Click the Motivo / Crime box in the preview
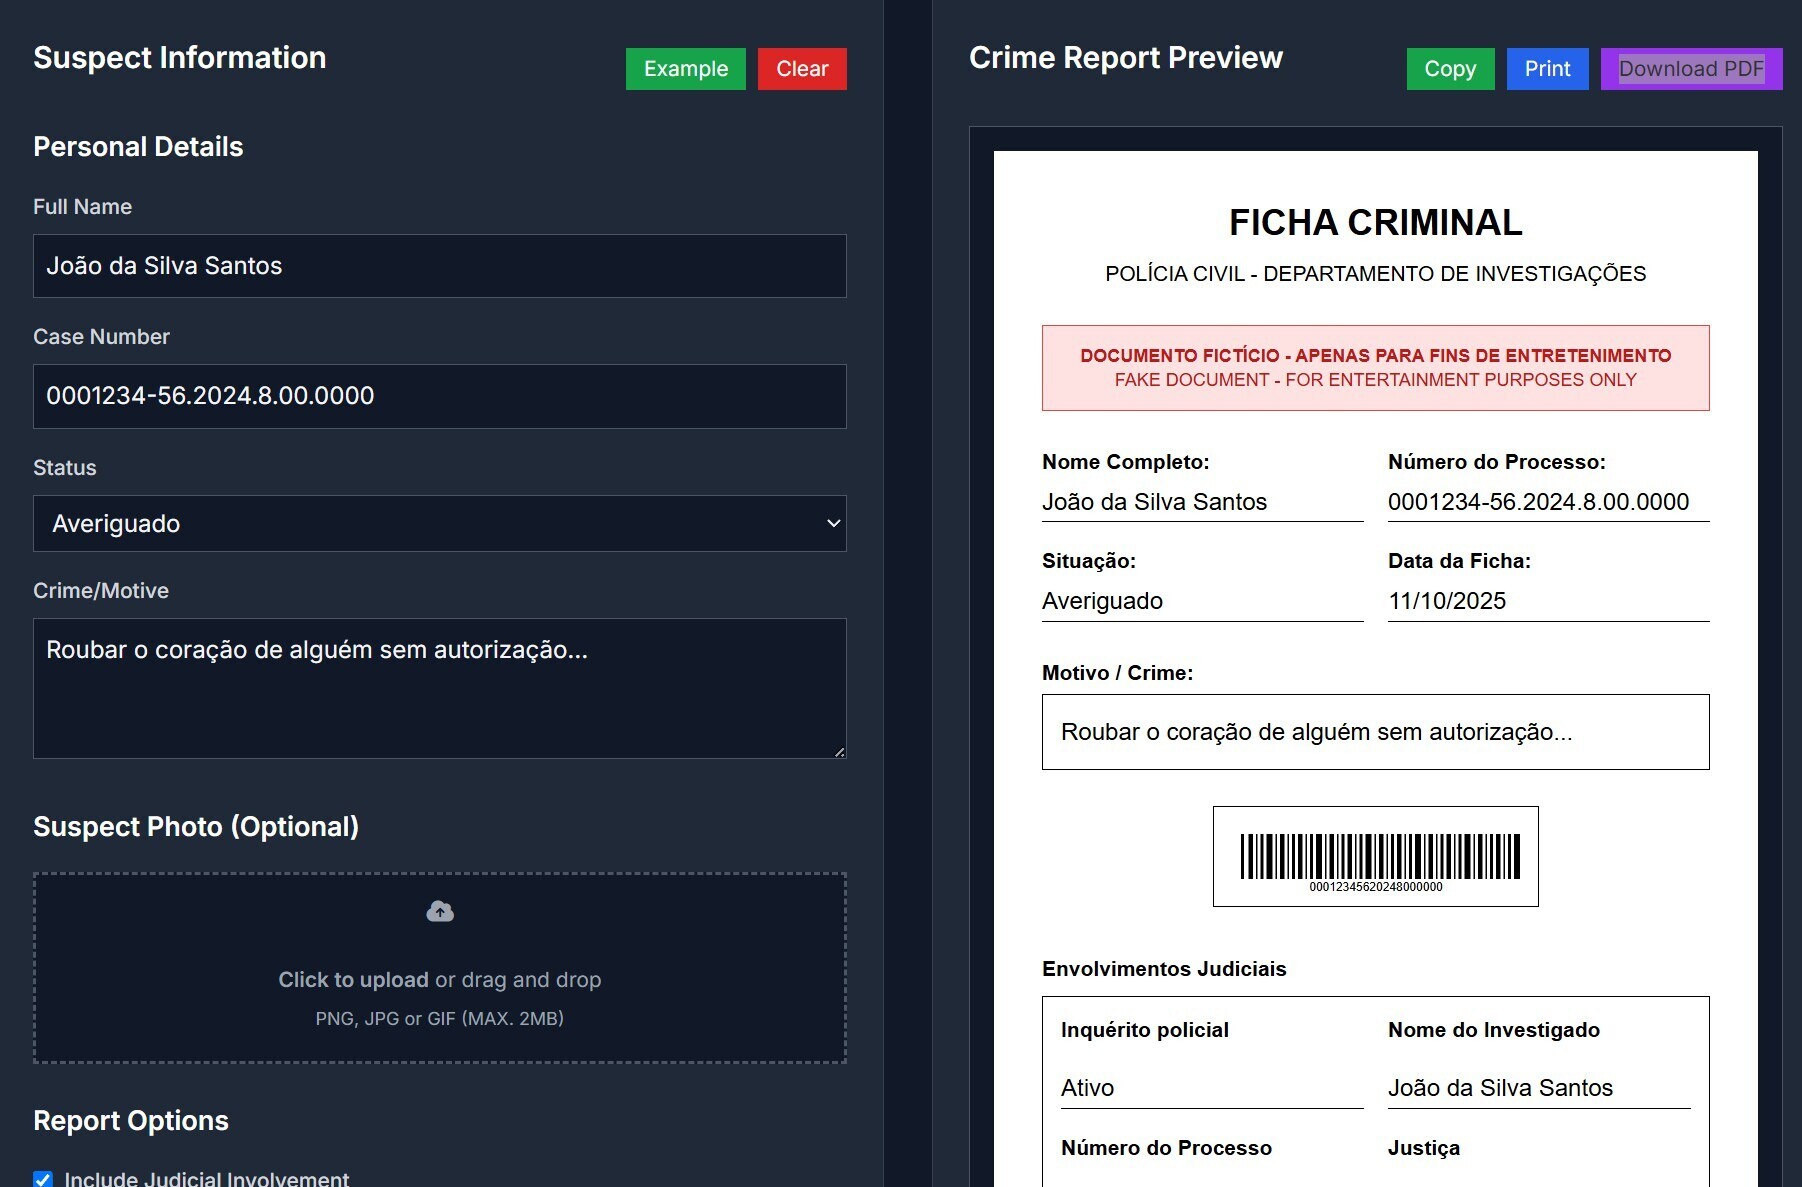This screenshot has height=1187, width=1802. 1375,732
